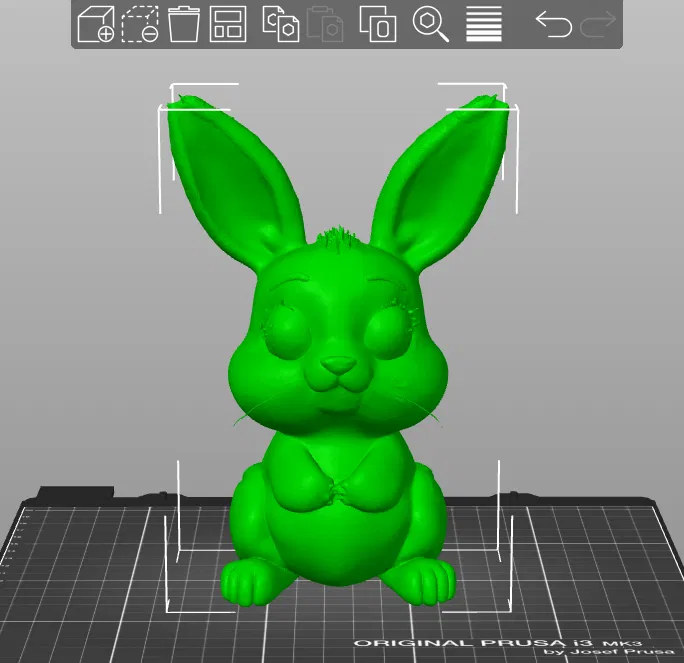684x663 pixels.
Task: Click the Add instance icon
Action: (378, 24)
